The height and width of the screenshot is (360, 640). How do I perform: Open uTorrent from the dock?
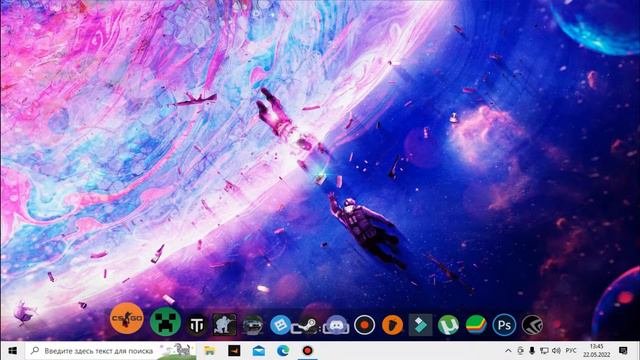click(x=448, y=325)
